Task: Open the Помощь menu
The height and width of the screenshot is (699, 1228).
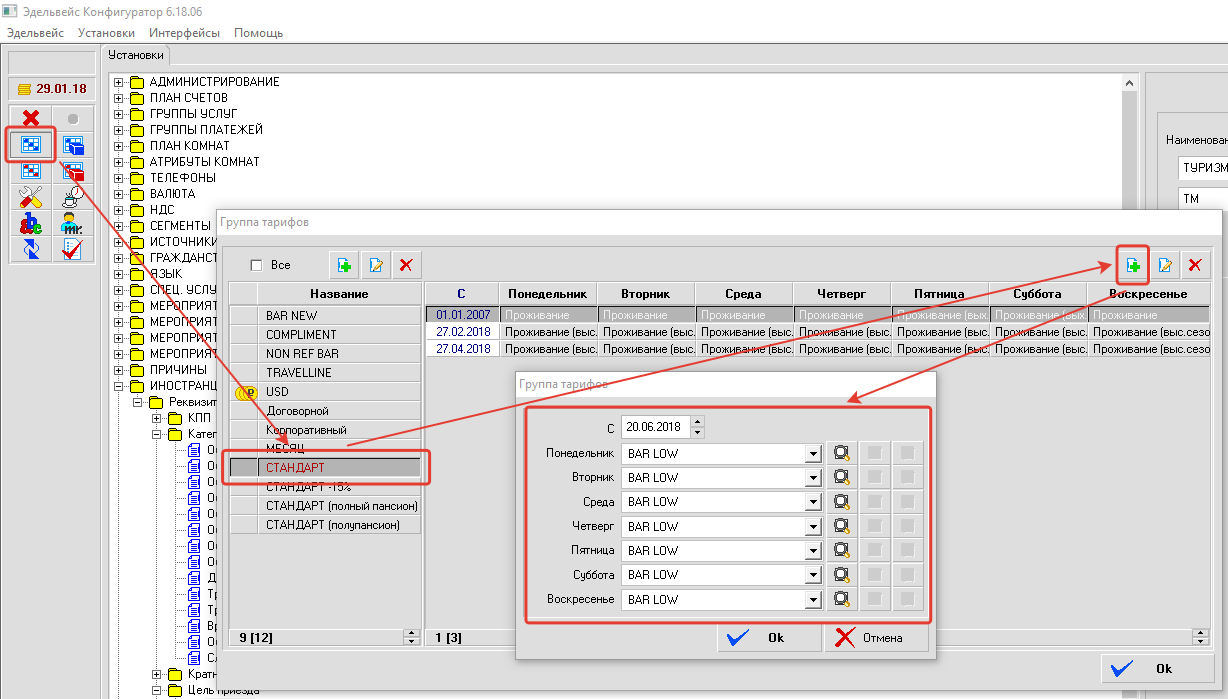Action: 258,33
